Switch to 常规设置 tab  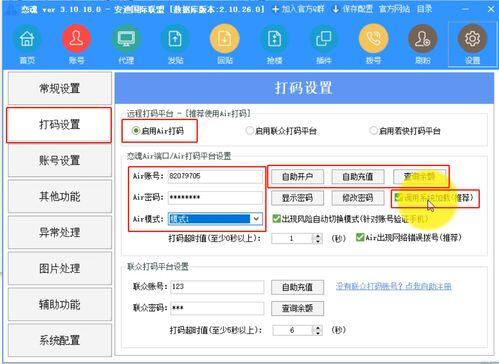[x=60, y=88]
